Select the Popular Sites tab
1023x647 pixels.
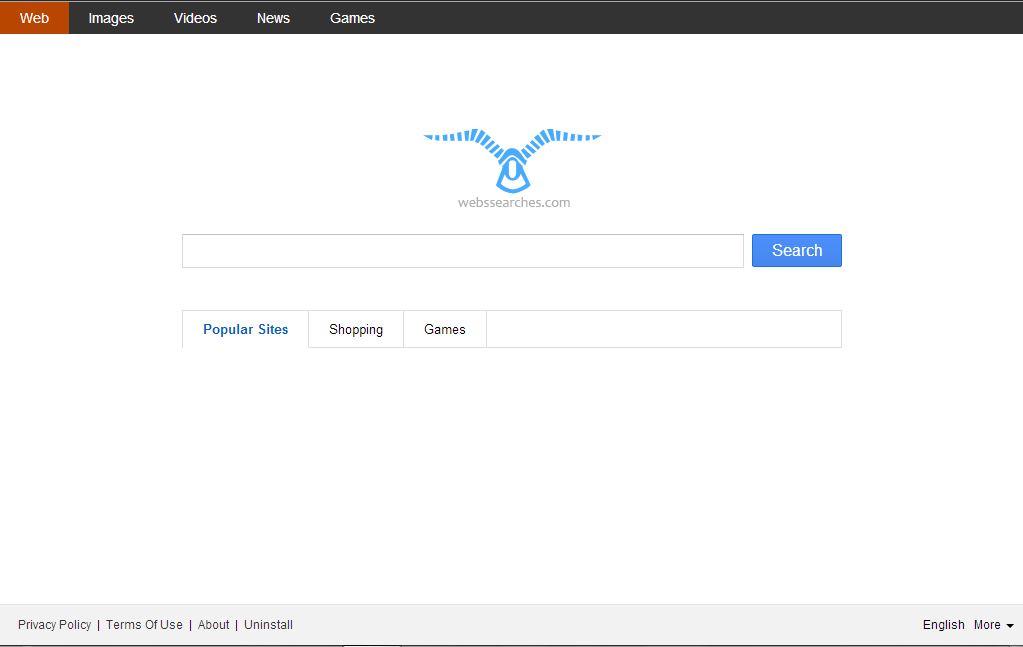(245, 329)
